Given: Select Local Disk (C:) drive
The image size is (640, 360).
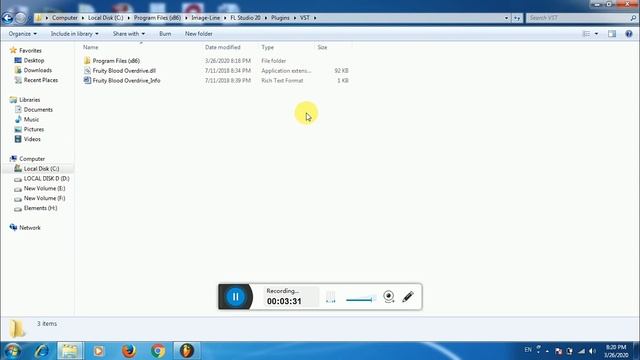Looking at the screenshot, I should (41, 169).
